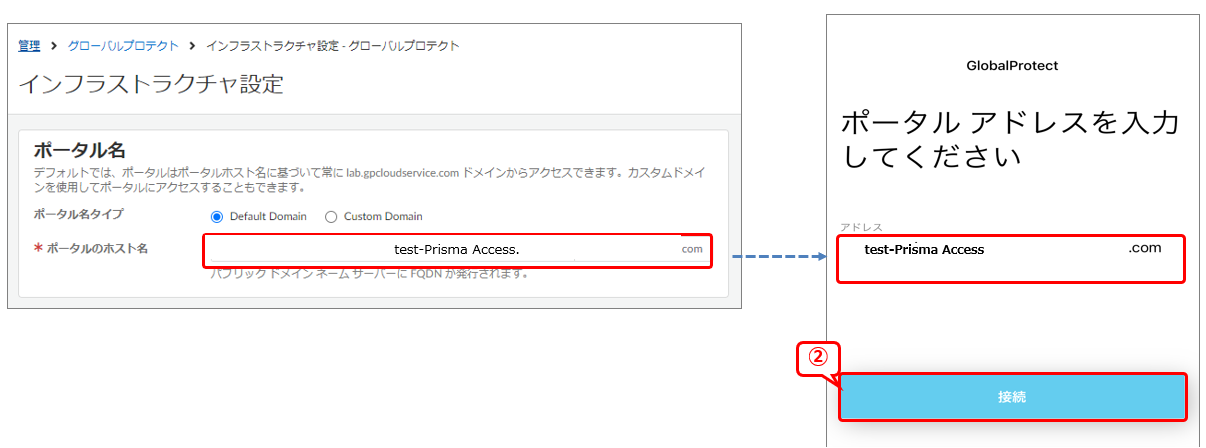Viewport: 1206px width, 448px height.
Task: Click the ポータル名 section heading
Action: (79, 150)
